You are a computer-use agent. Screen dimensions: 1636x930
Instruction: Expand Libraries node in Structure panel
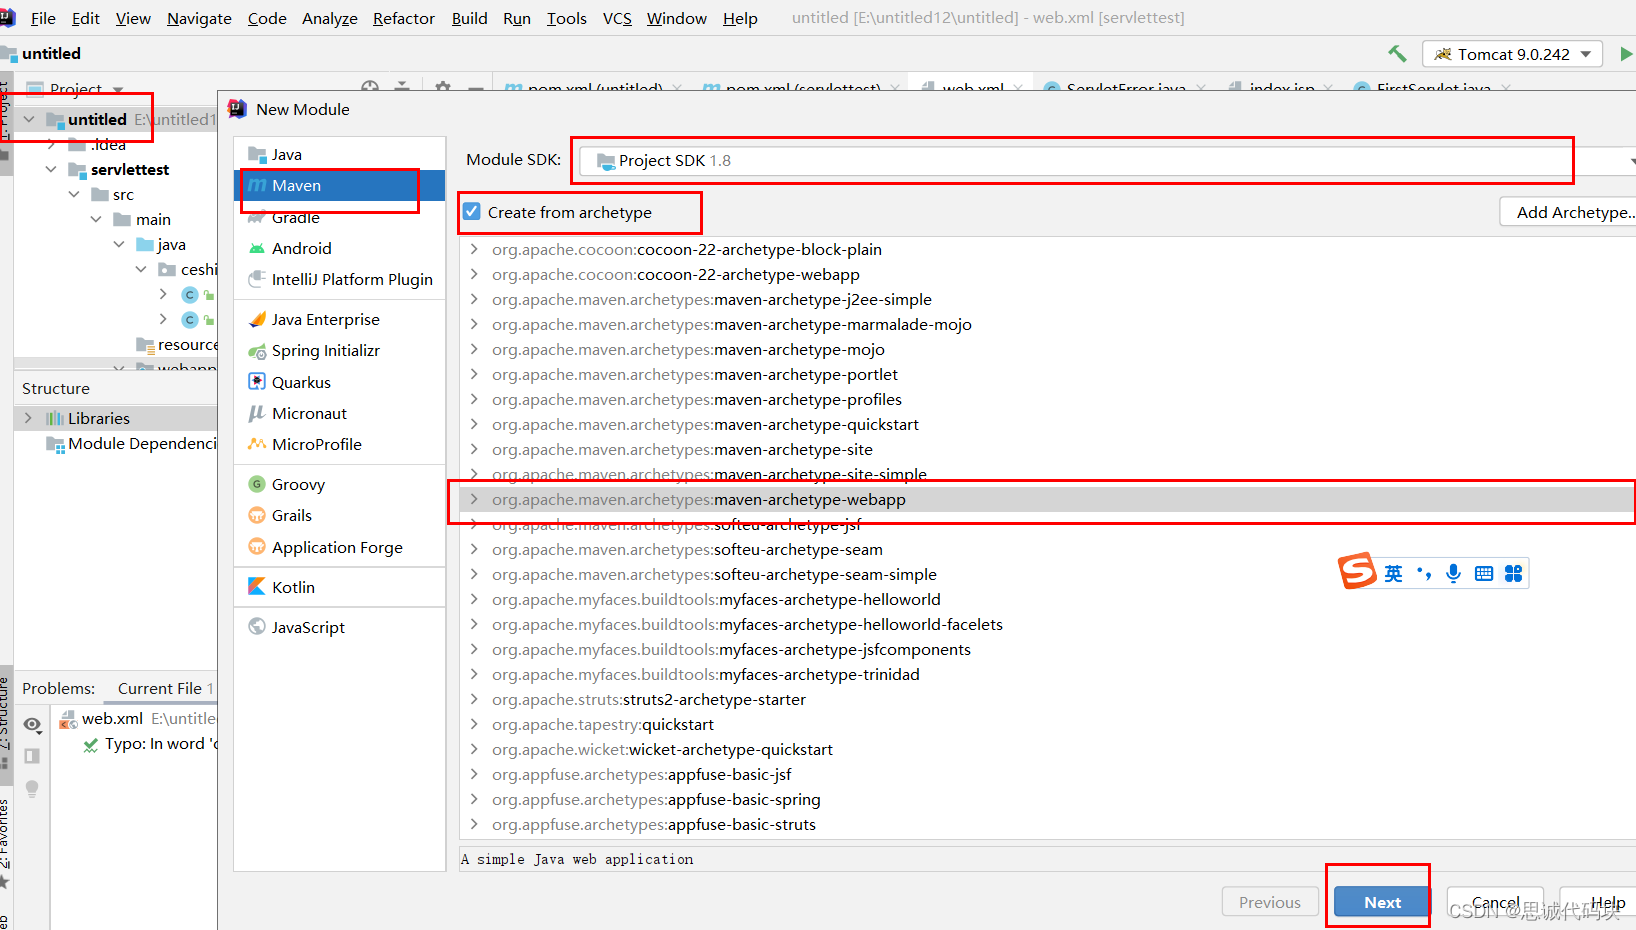[x=28, y=418]
